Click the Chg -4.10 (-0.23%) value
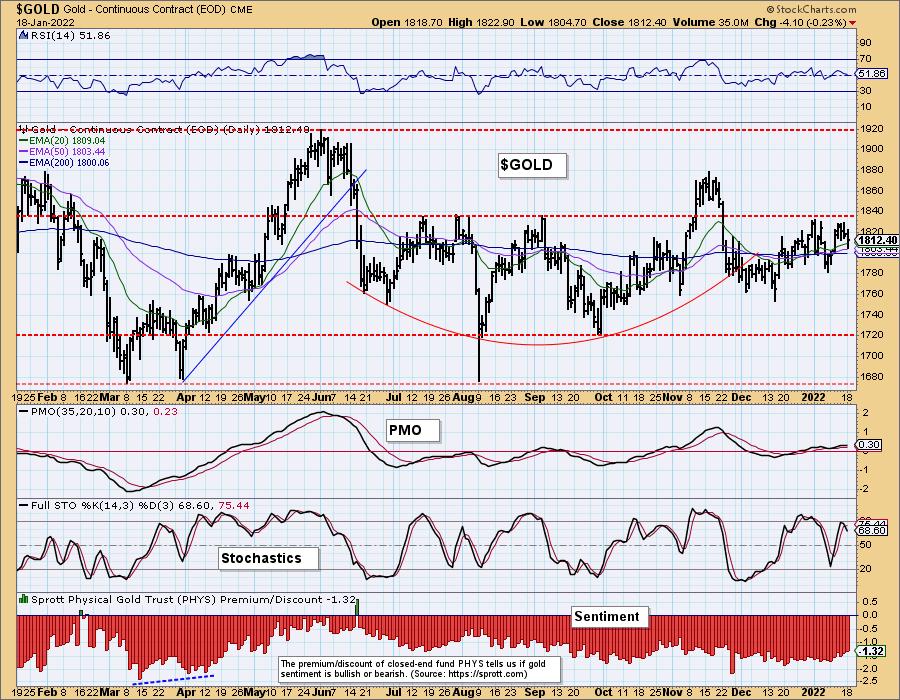900x700 pixels. (800, 22)
